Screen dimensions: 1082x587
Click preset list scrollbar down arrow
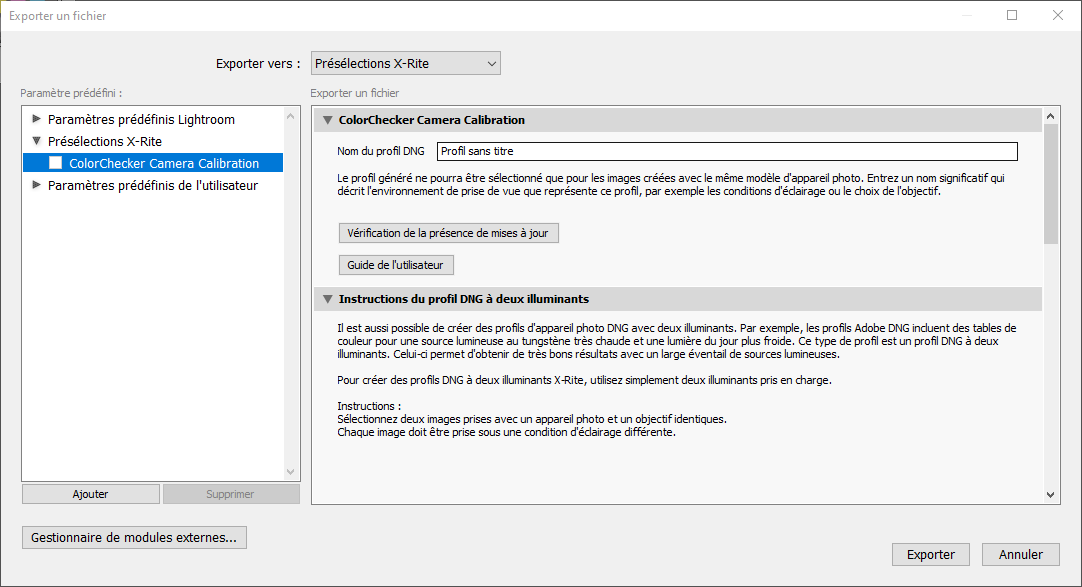point(291,472)
